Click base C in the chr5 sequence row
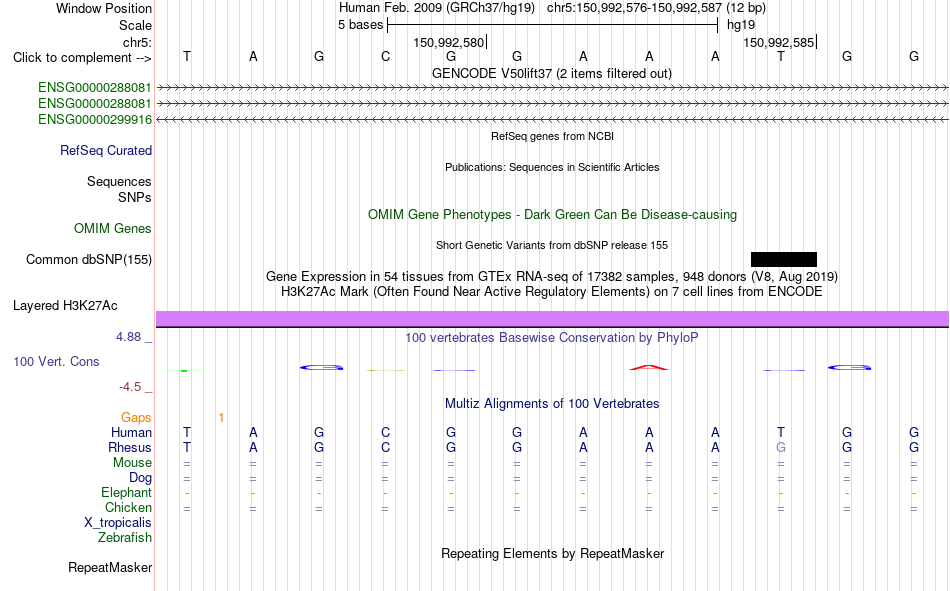This screenshot has height=591, width=950. click(385, 56)
